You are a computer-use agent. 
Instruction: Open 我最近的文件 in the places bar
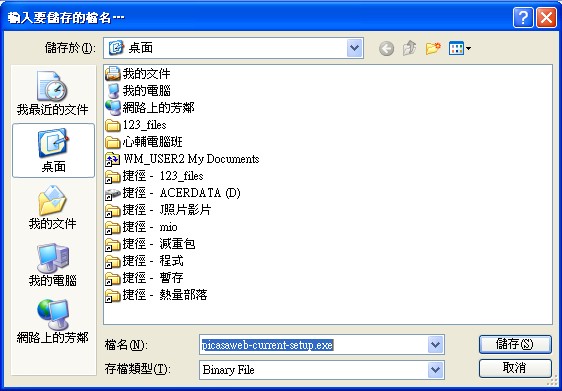coord(52,94)
